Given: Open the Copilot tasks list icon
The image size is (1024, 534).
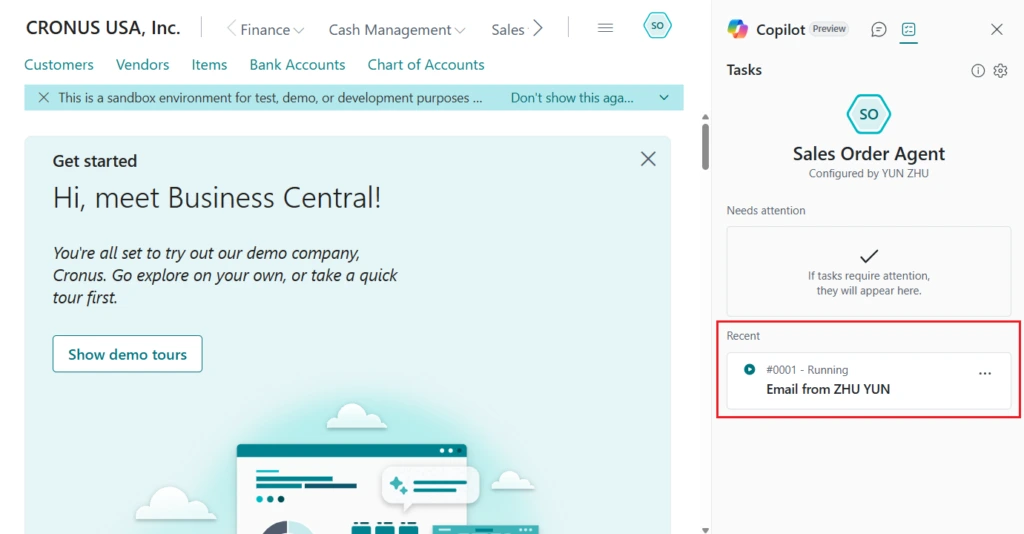Looking at the screenshot, I should tap(908, 30).
